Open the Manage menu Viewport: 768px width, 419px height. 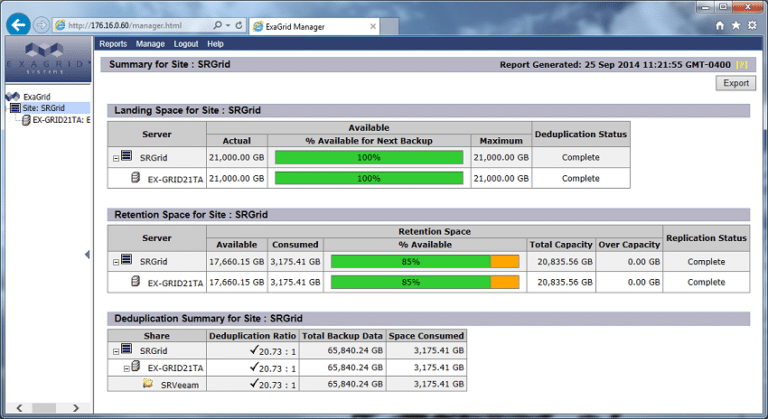tap(150, 44)
